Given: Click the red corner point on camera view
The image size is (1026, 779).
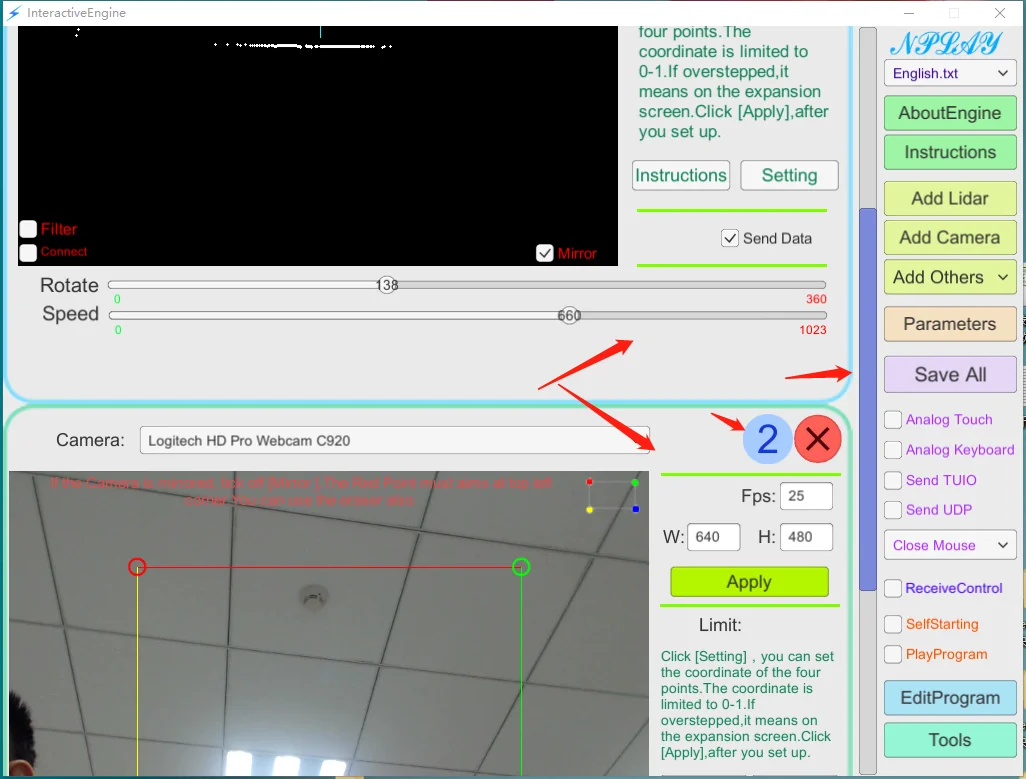Looking at the screenshot, I should 137,566.
